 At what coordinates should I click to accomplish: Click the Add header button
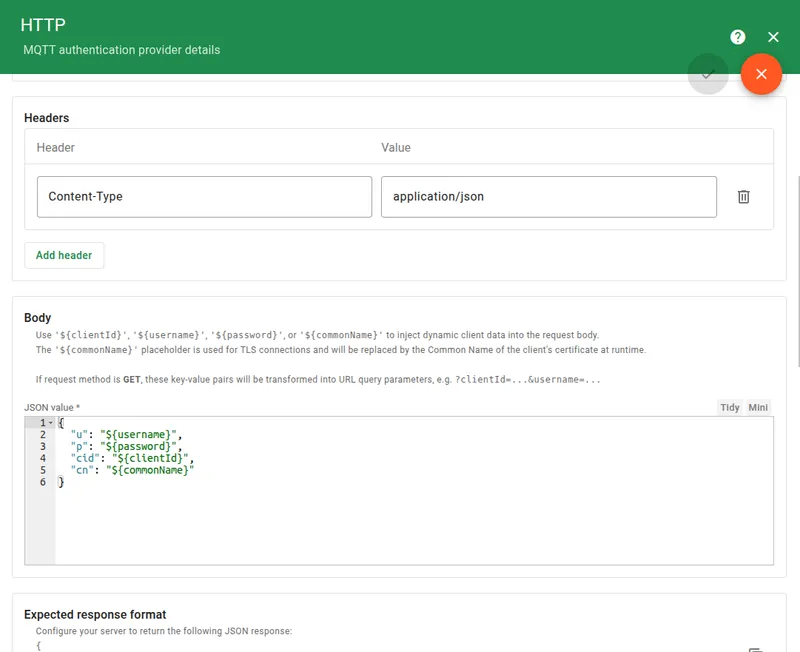64,255
